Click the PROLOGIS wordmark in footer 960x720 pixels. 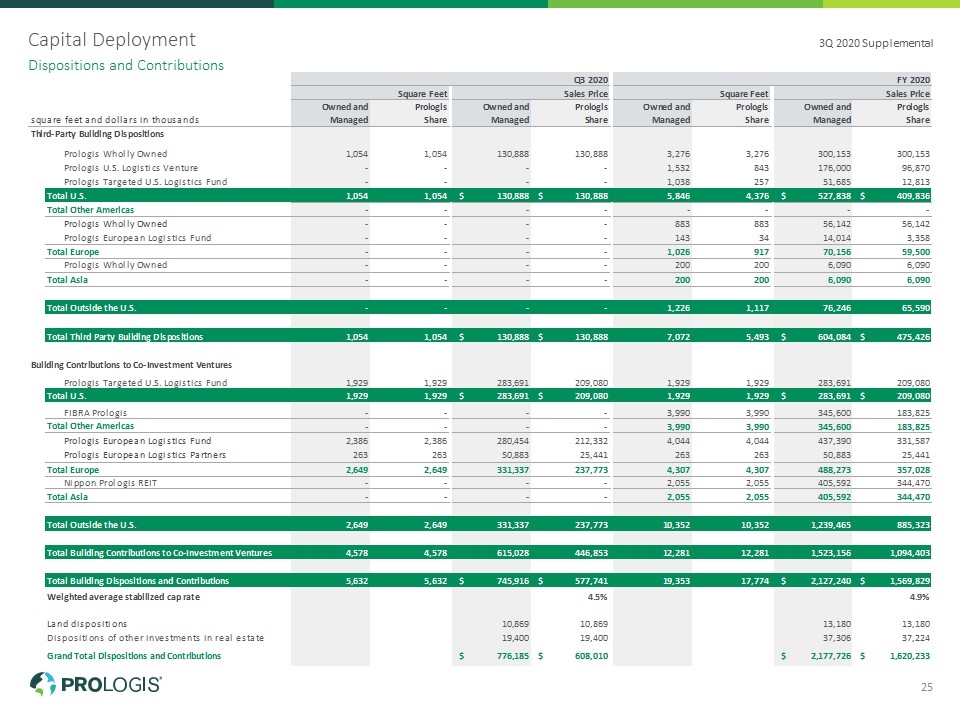coord(111,684)
